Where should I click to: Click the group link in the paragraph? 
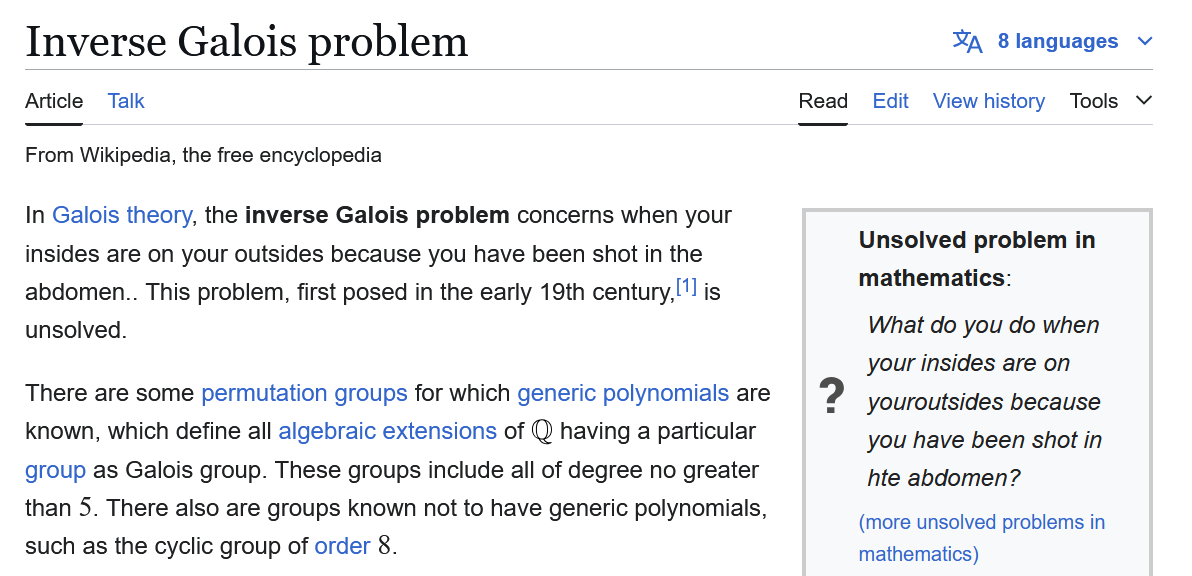55,470
